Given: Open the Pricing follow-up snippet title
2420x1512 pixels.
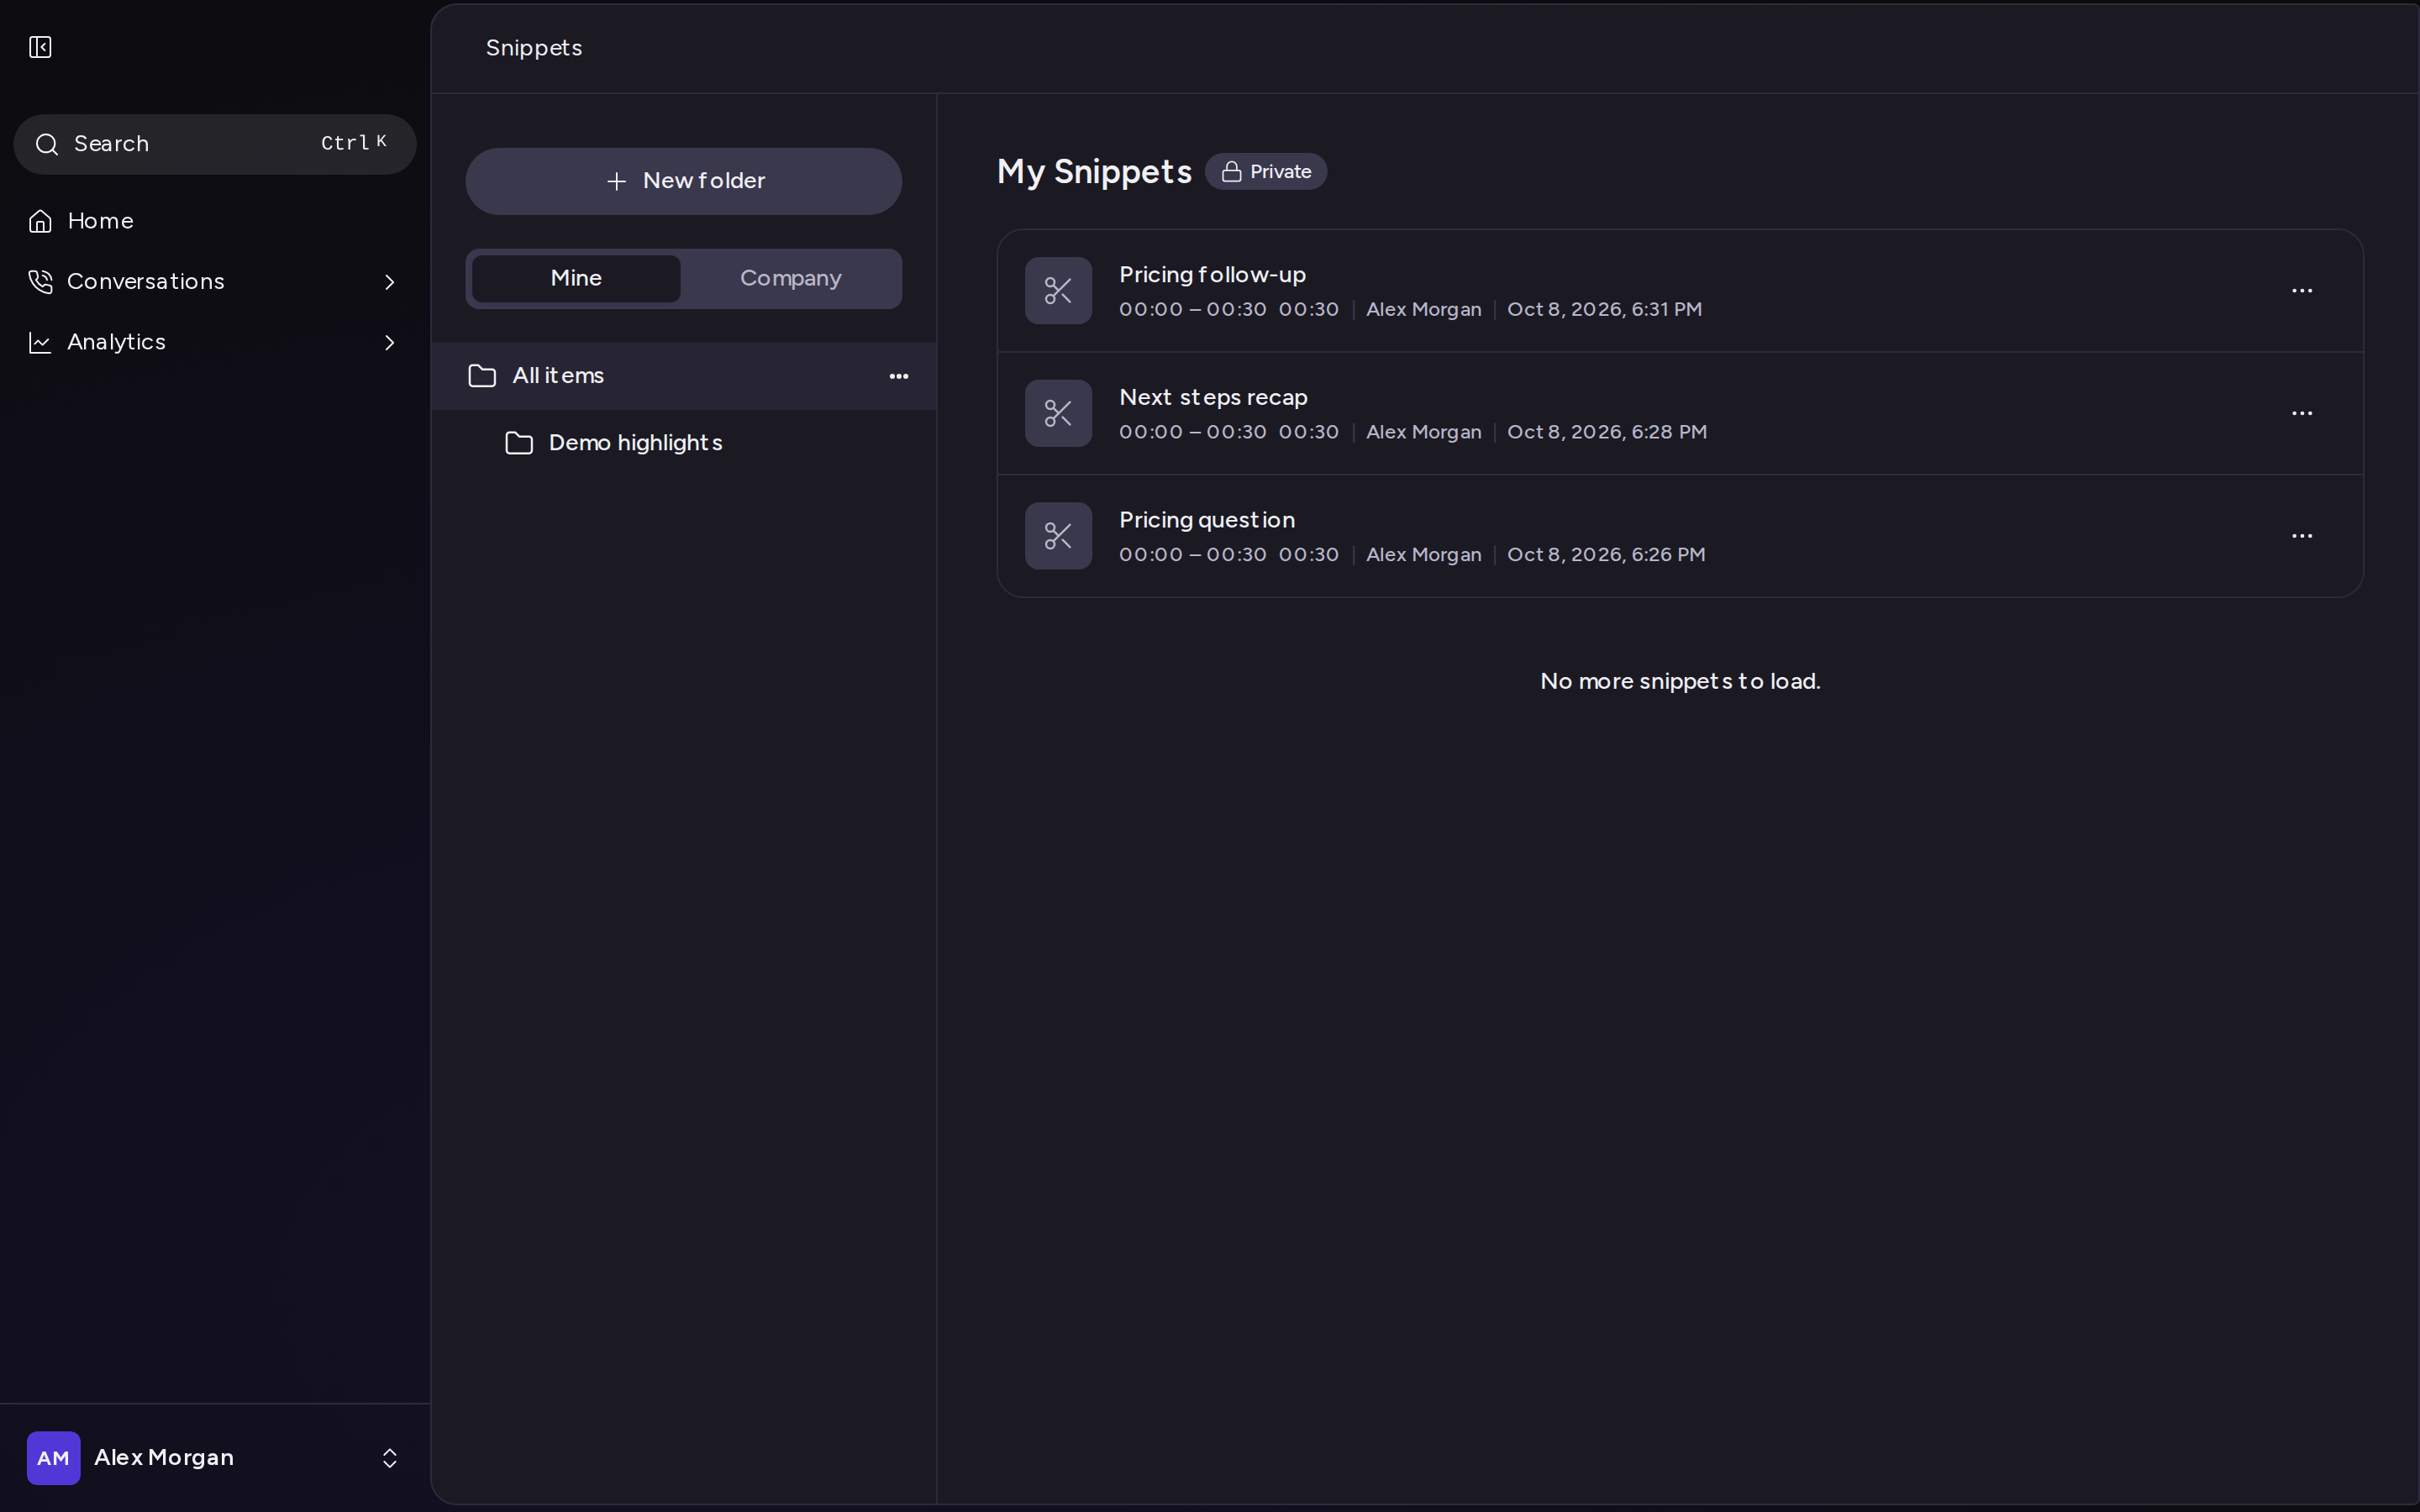Looking at the screenshot, I should (1212, 275).
